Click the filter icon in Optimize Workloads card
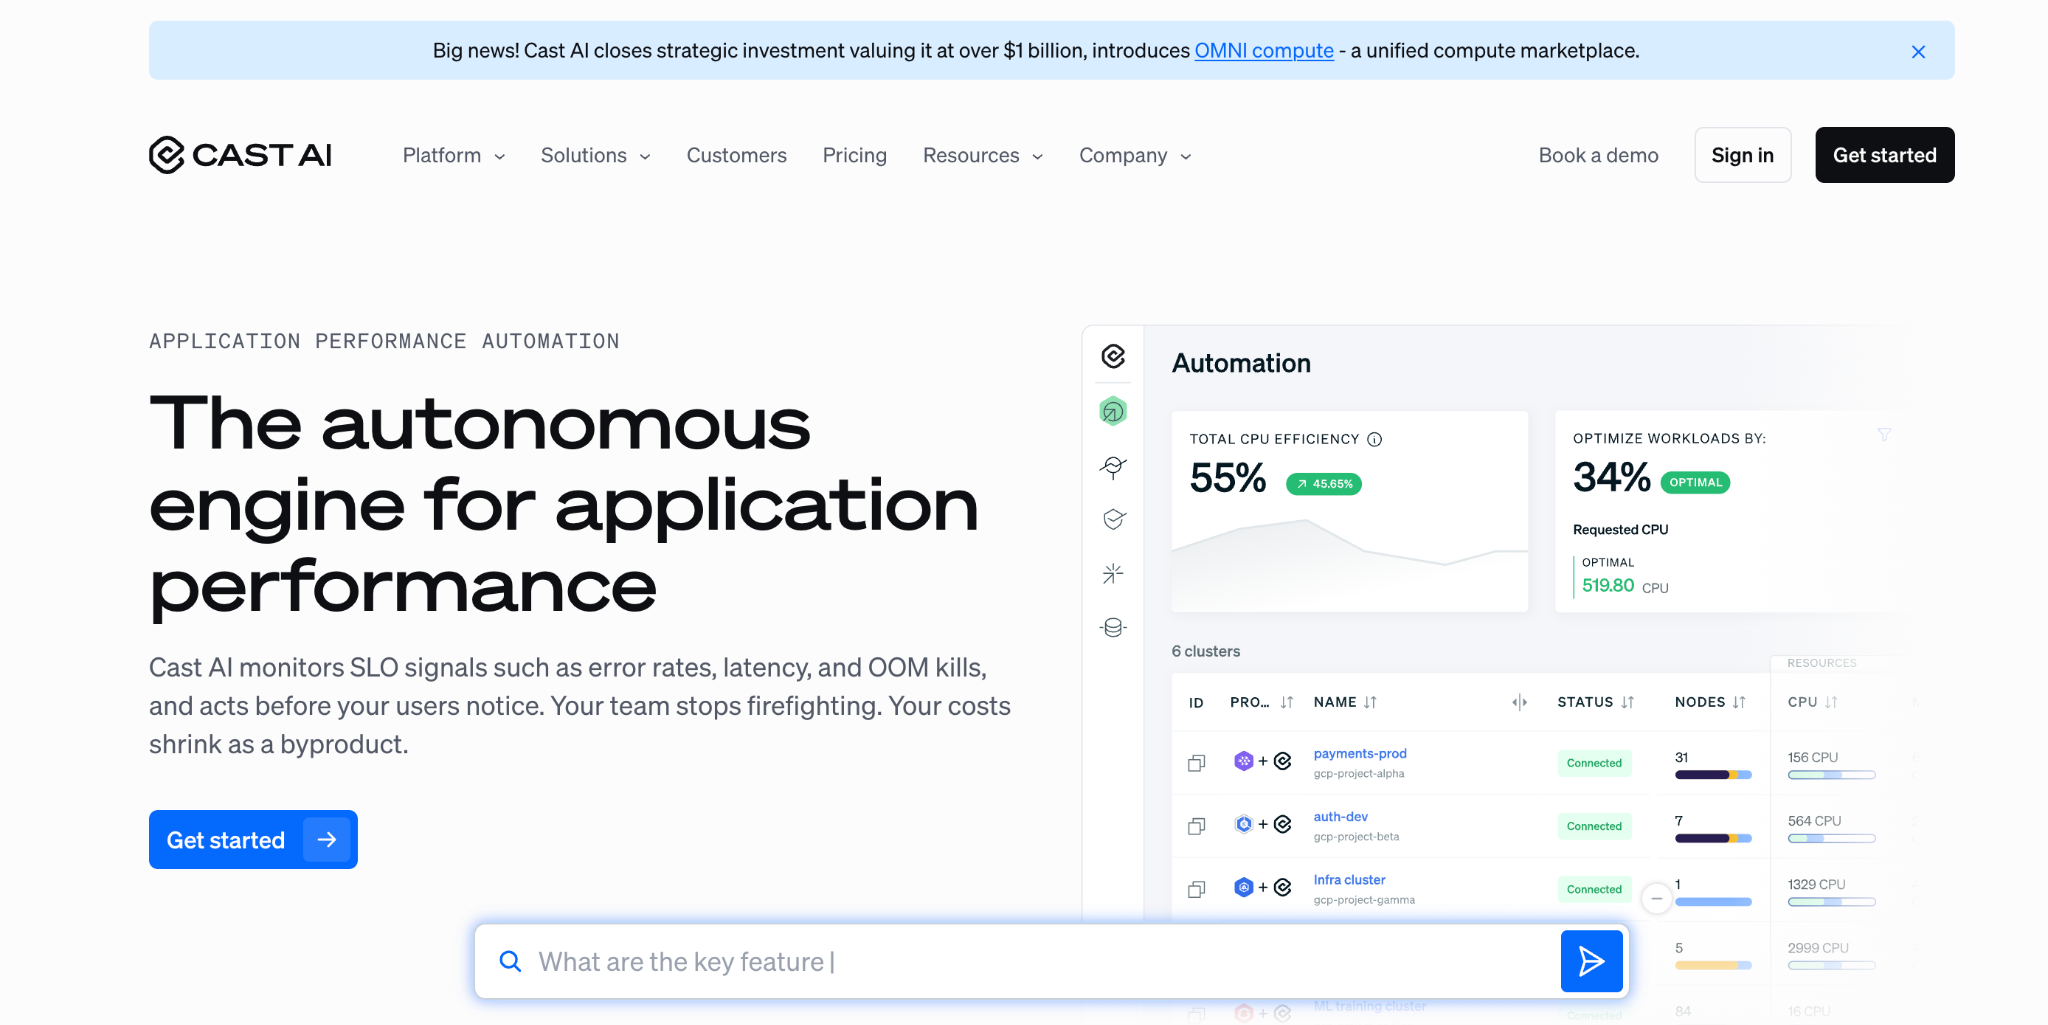 (1884, 435)
